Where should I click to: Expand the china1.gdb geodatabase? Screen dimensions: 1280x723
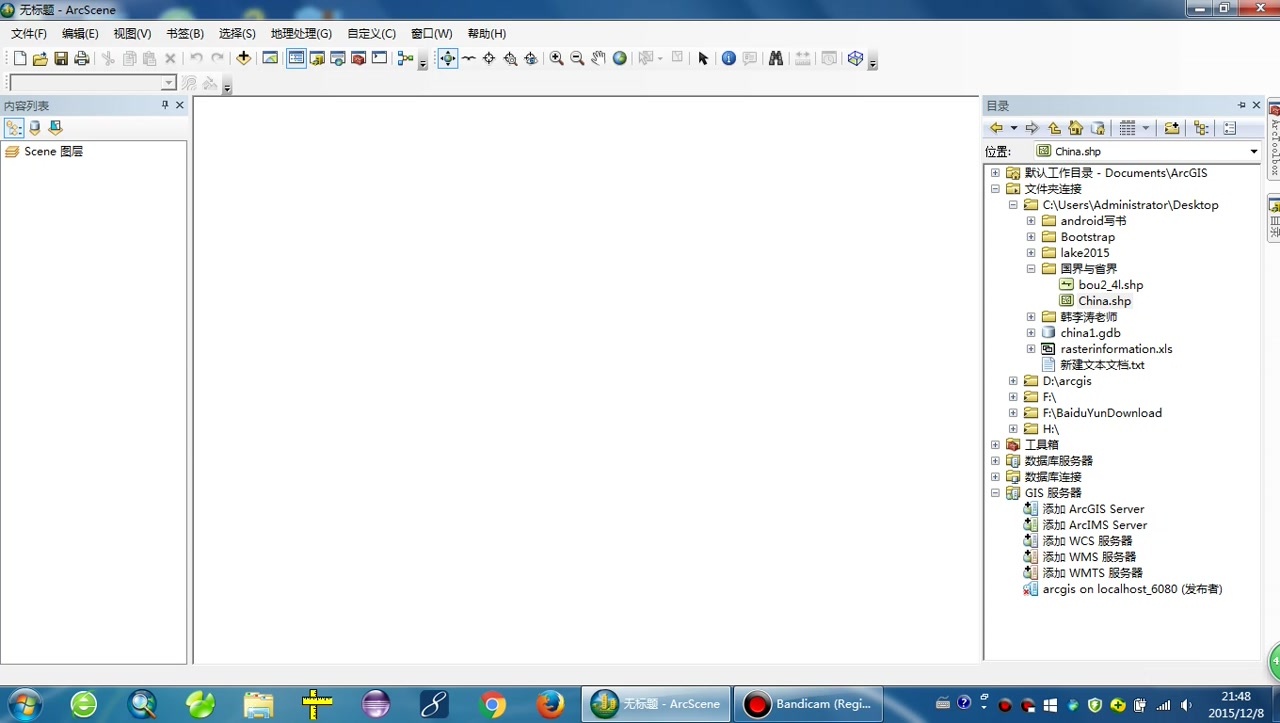coord(1031,333)
